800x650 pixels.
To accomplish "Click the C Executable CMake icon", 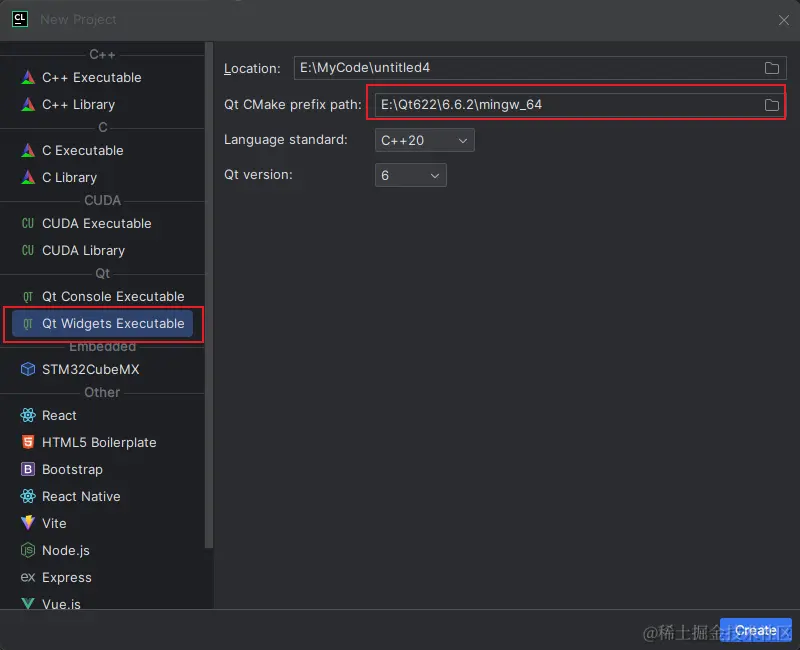I will pyautogui.click(x=28, y=151).
